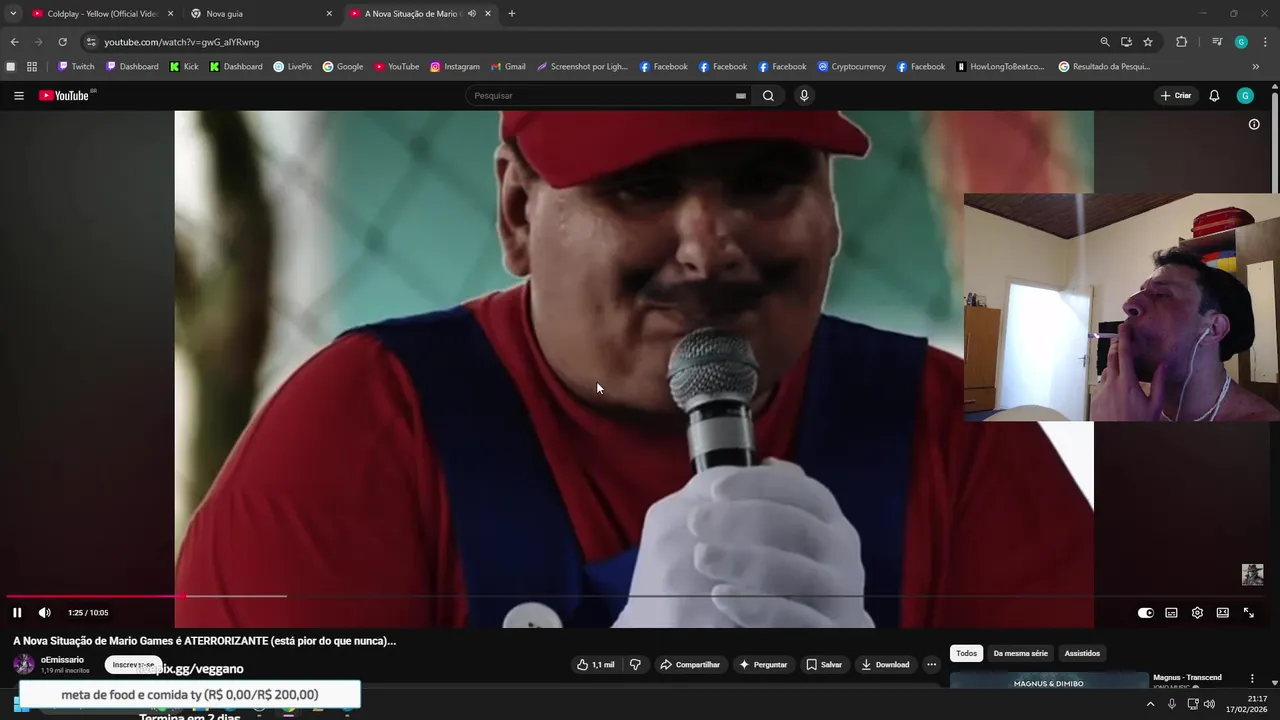Viewport: 1280px width, 720px height.
Task: Open options menu for Magnus - Transcend video
Action: [1251, 678]
